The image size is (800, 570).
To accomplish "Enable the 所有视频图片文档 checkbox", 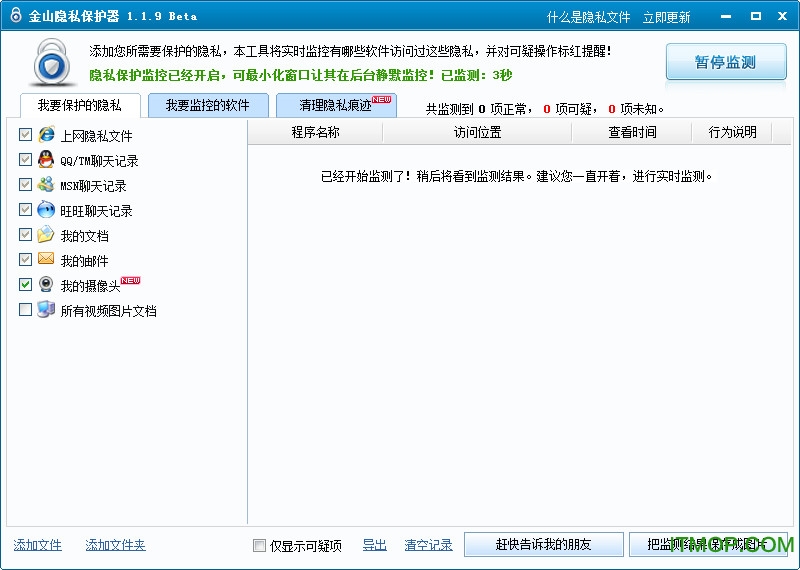I will point(25,309).
